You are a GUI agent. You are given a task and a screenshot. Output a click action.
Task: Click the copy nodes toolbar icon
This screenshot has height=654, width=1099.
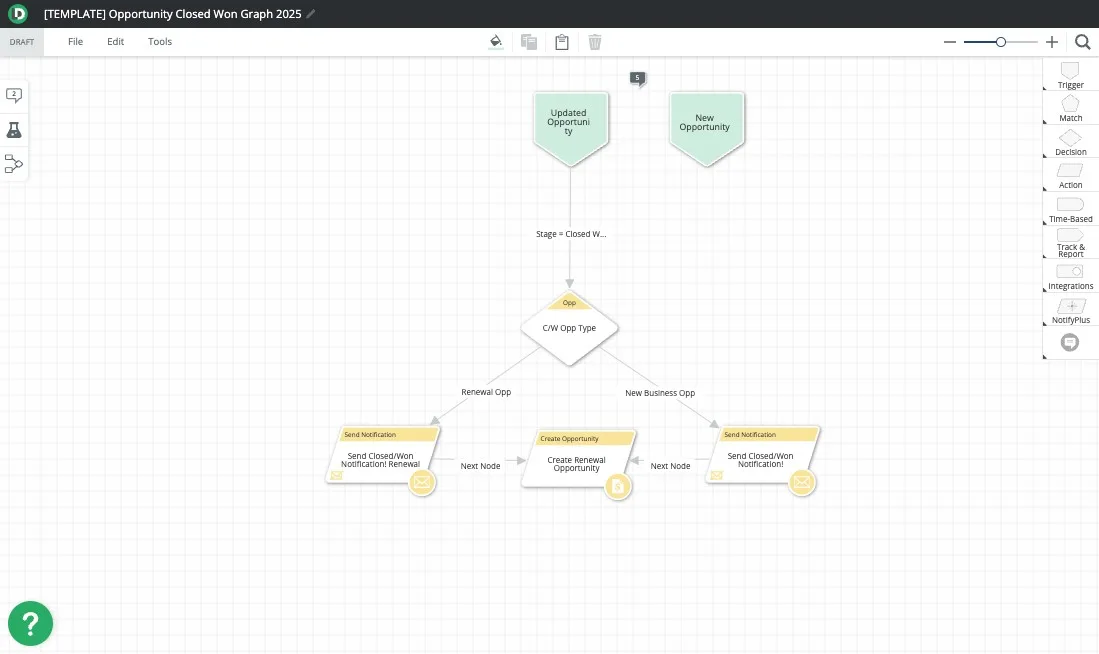pyautogui.click(x=529, y=42)
